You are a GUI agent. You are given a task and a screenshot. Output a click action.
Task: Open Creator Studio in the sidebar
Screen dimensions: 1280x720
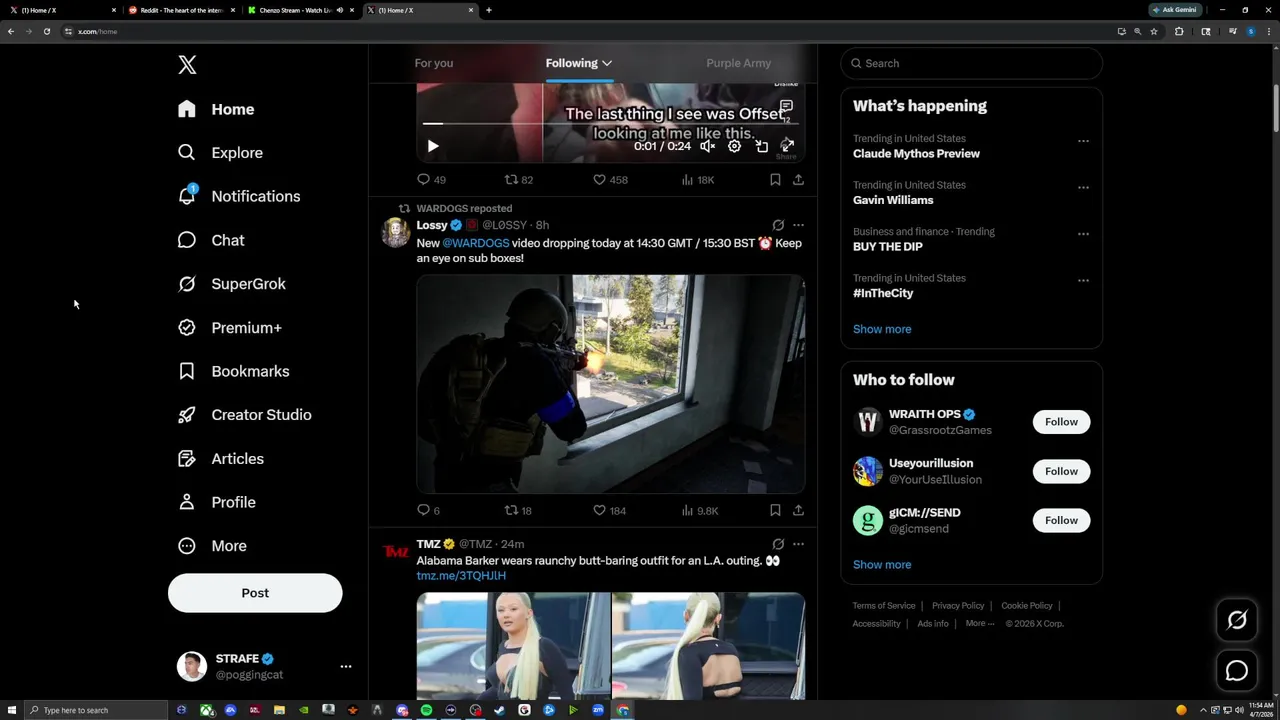click(x=245, y=415)
